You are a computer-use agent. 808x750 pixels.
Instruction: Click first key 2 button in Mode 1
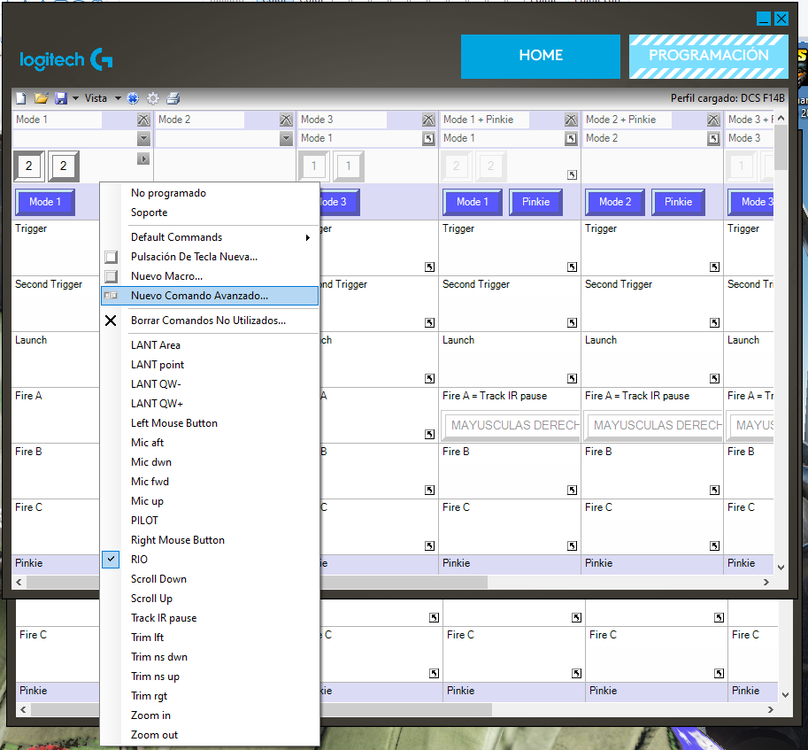(x=29, y=166)
